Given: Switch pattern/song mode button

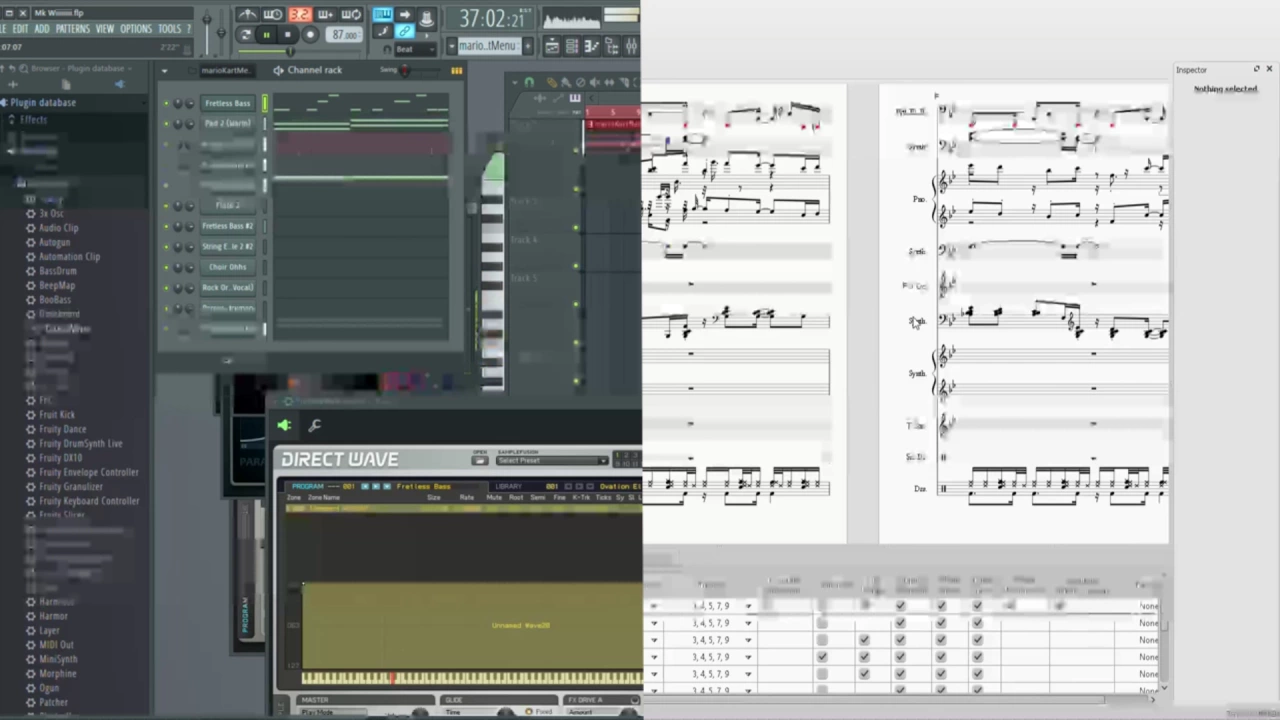Looking at the screenshot, I should click(245, 35).
